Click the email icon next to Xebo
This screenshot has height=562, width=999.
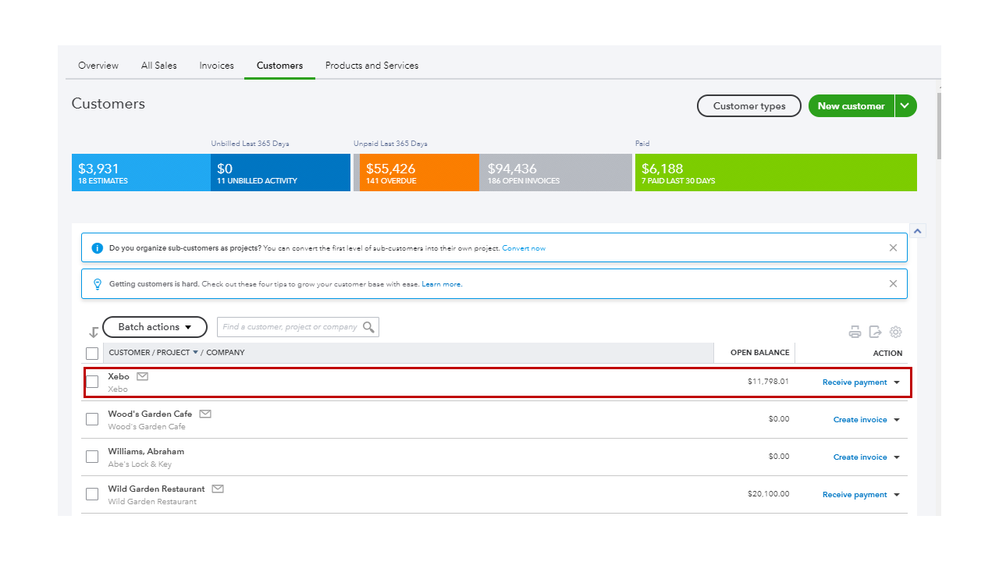[x=143, y=376]
